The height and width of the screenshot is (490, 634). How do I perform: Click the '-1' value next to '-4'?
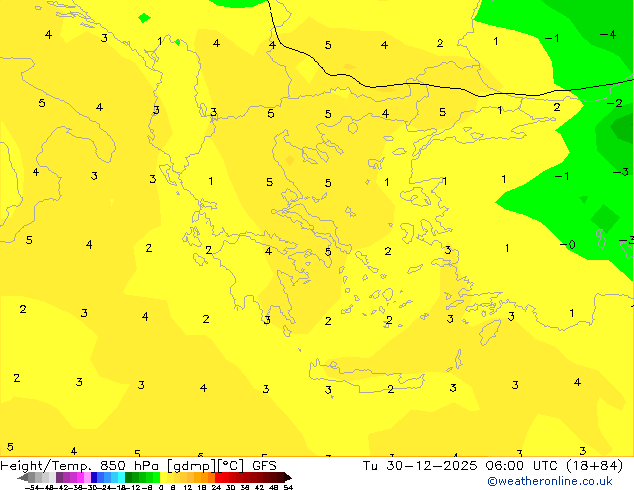552,38
